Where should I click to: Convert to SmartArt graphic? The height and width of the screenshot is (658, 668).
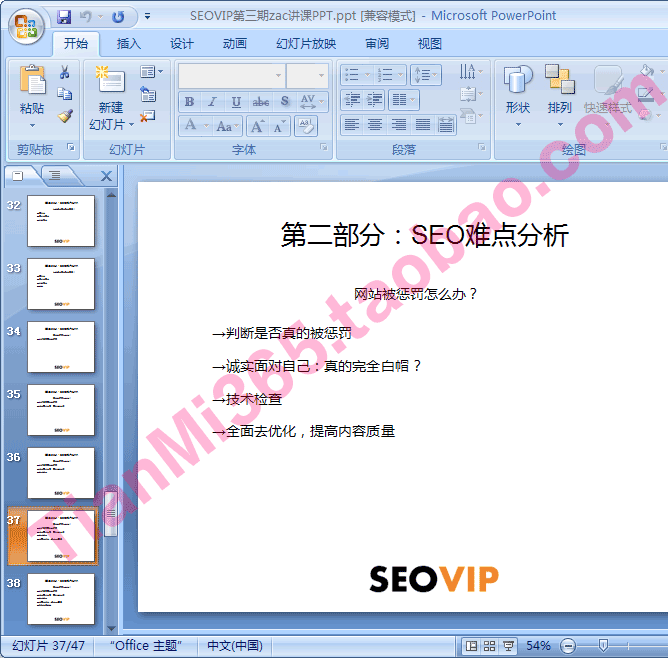point(471,116)
